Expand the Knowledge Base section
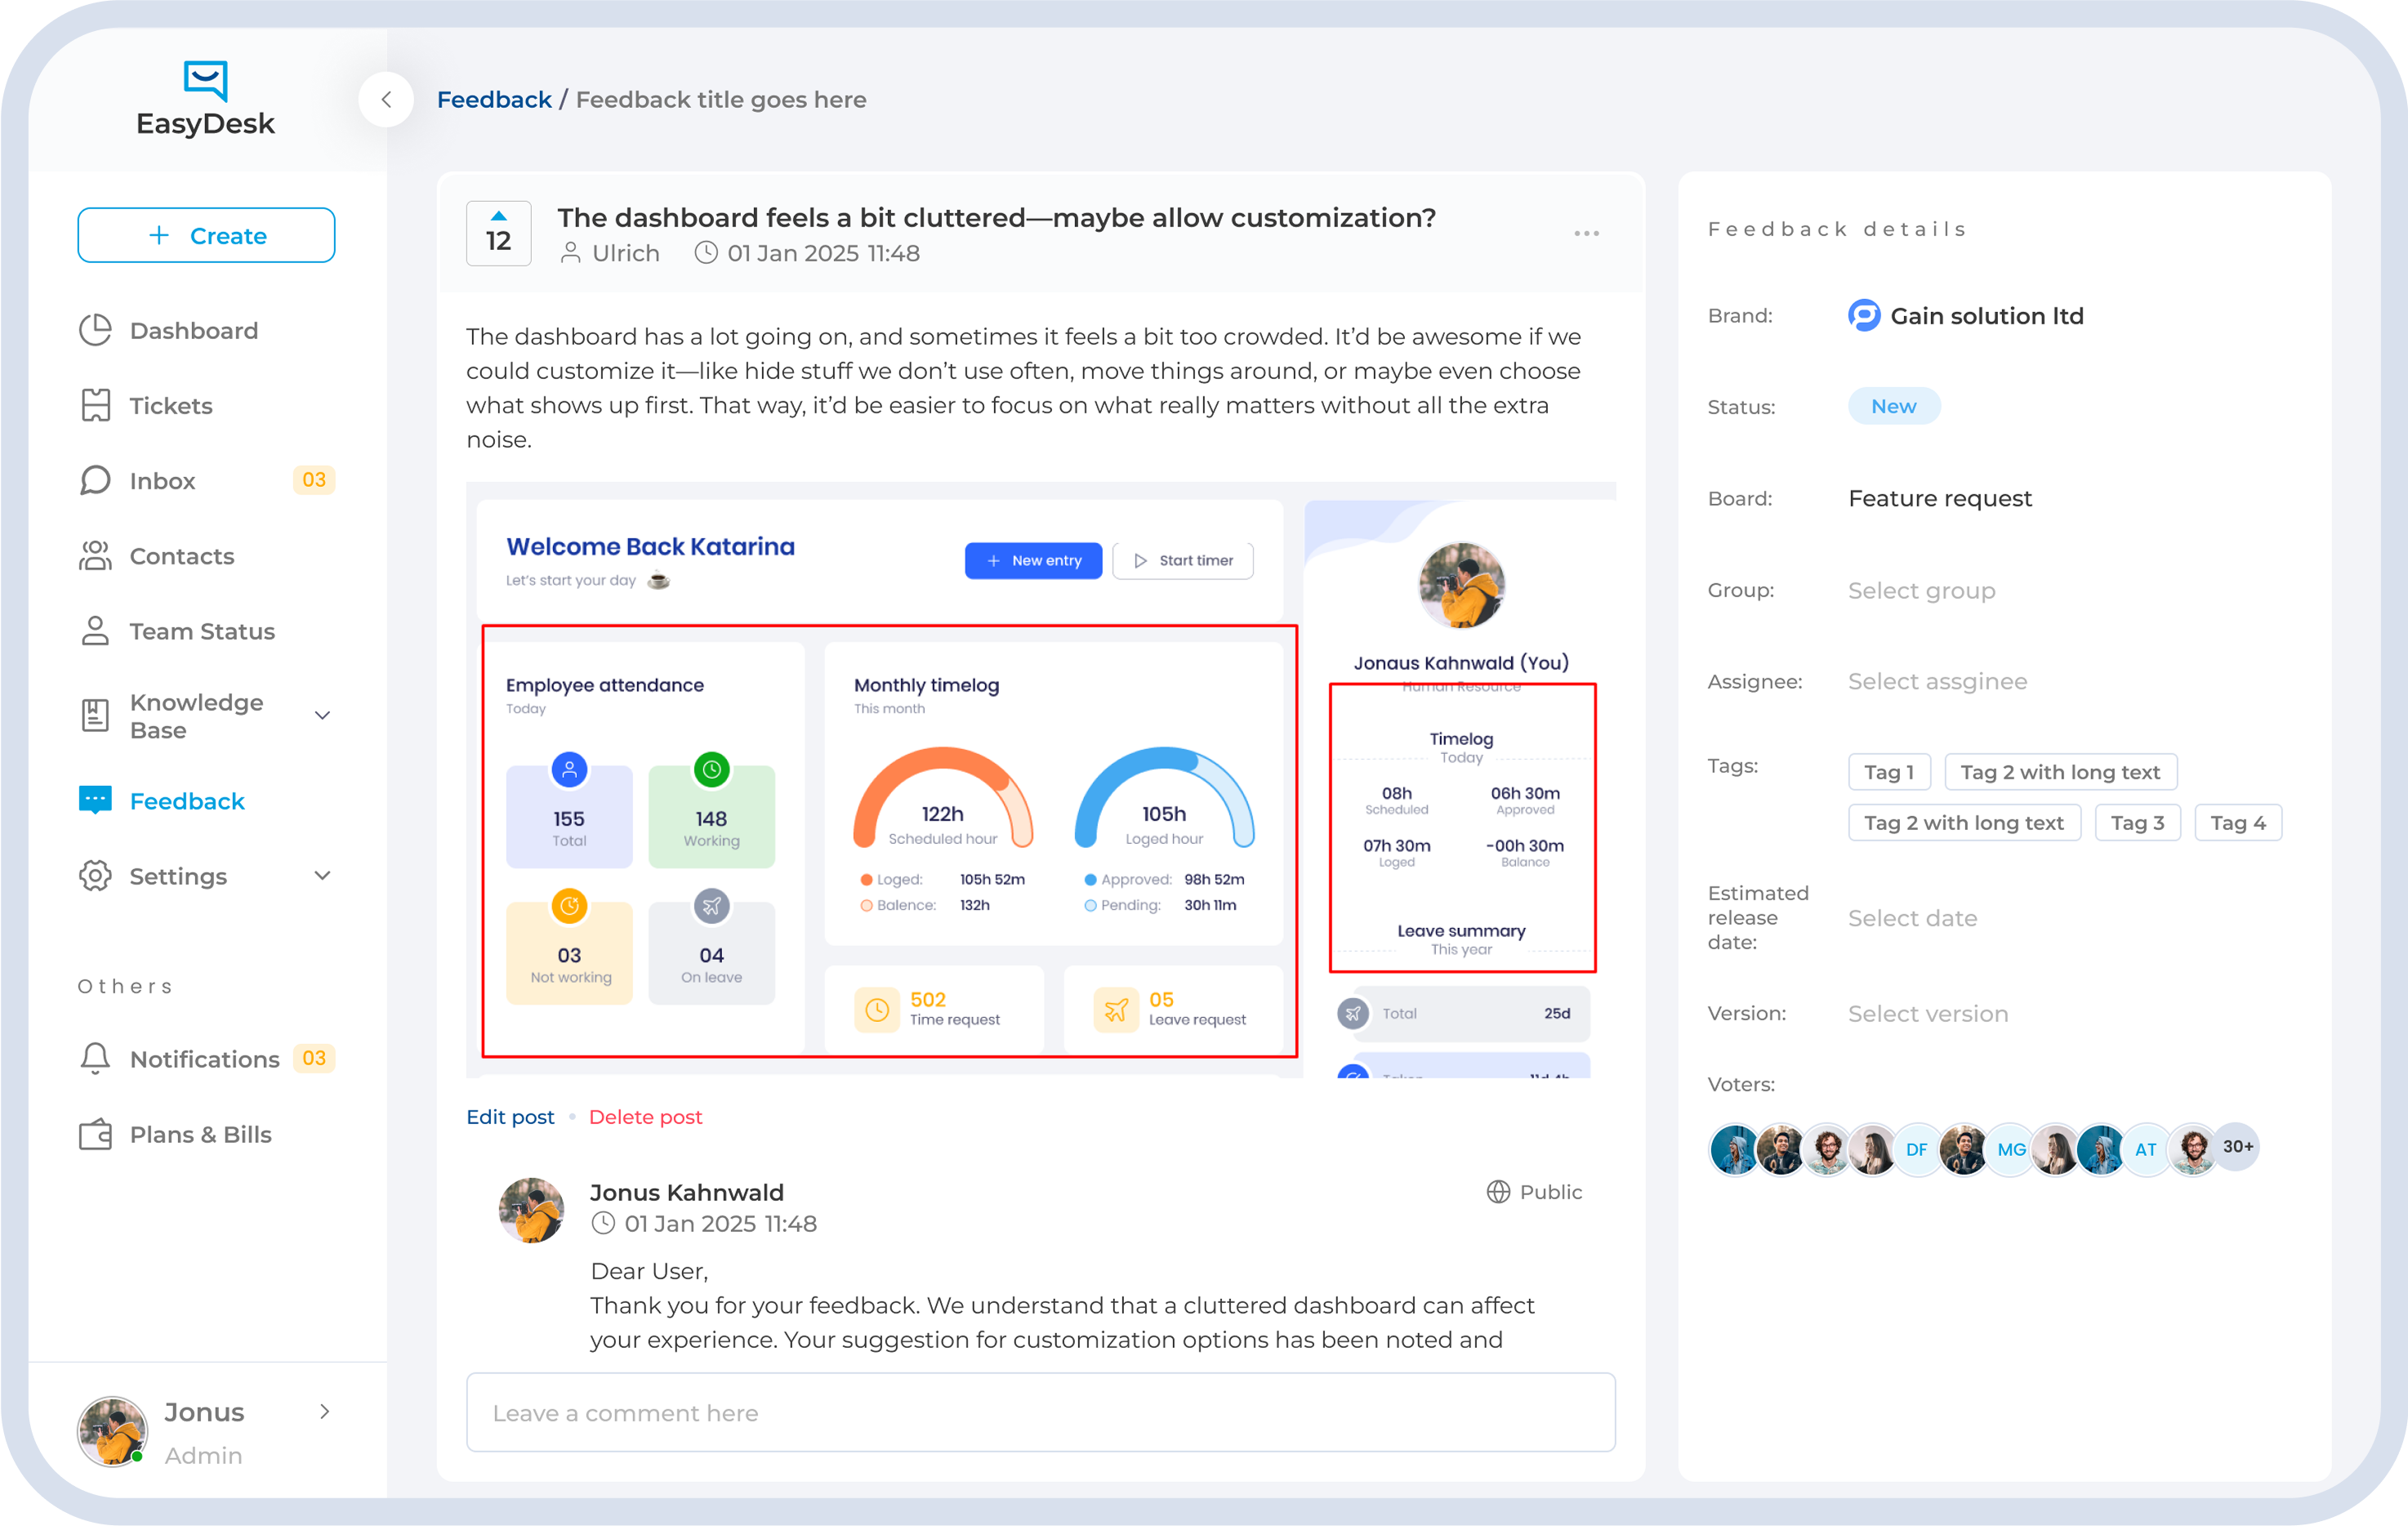 [x=322, y=715]
